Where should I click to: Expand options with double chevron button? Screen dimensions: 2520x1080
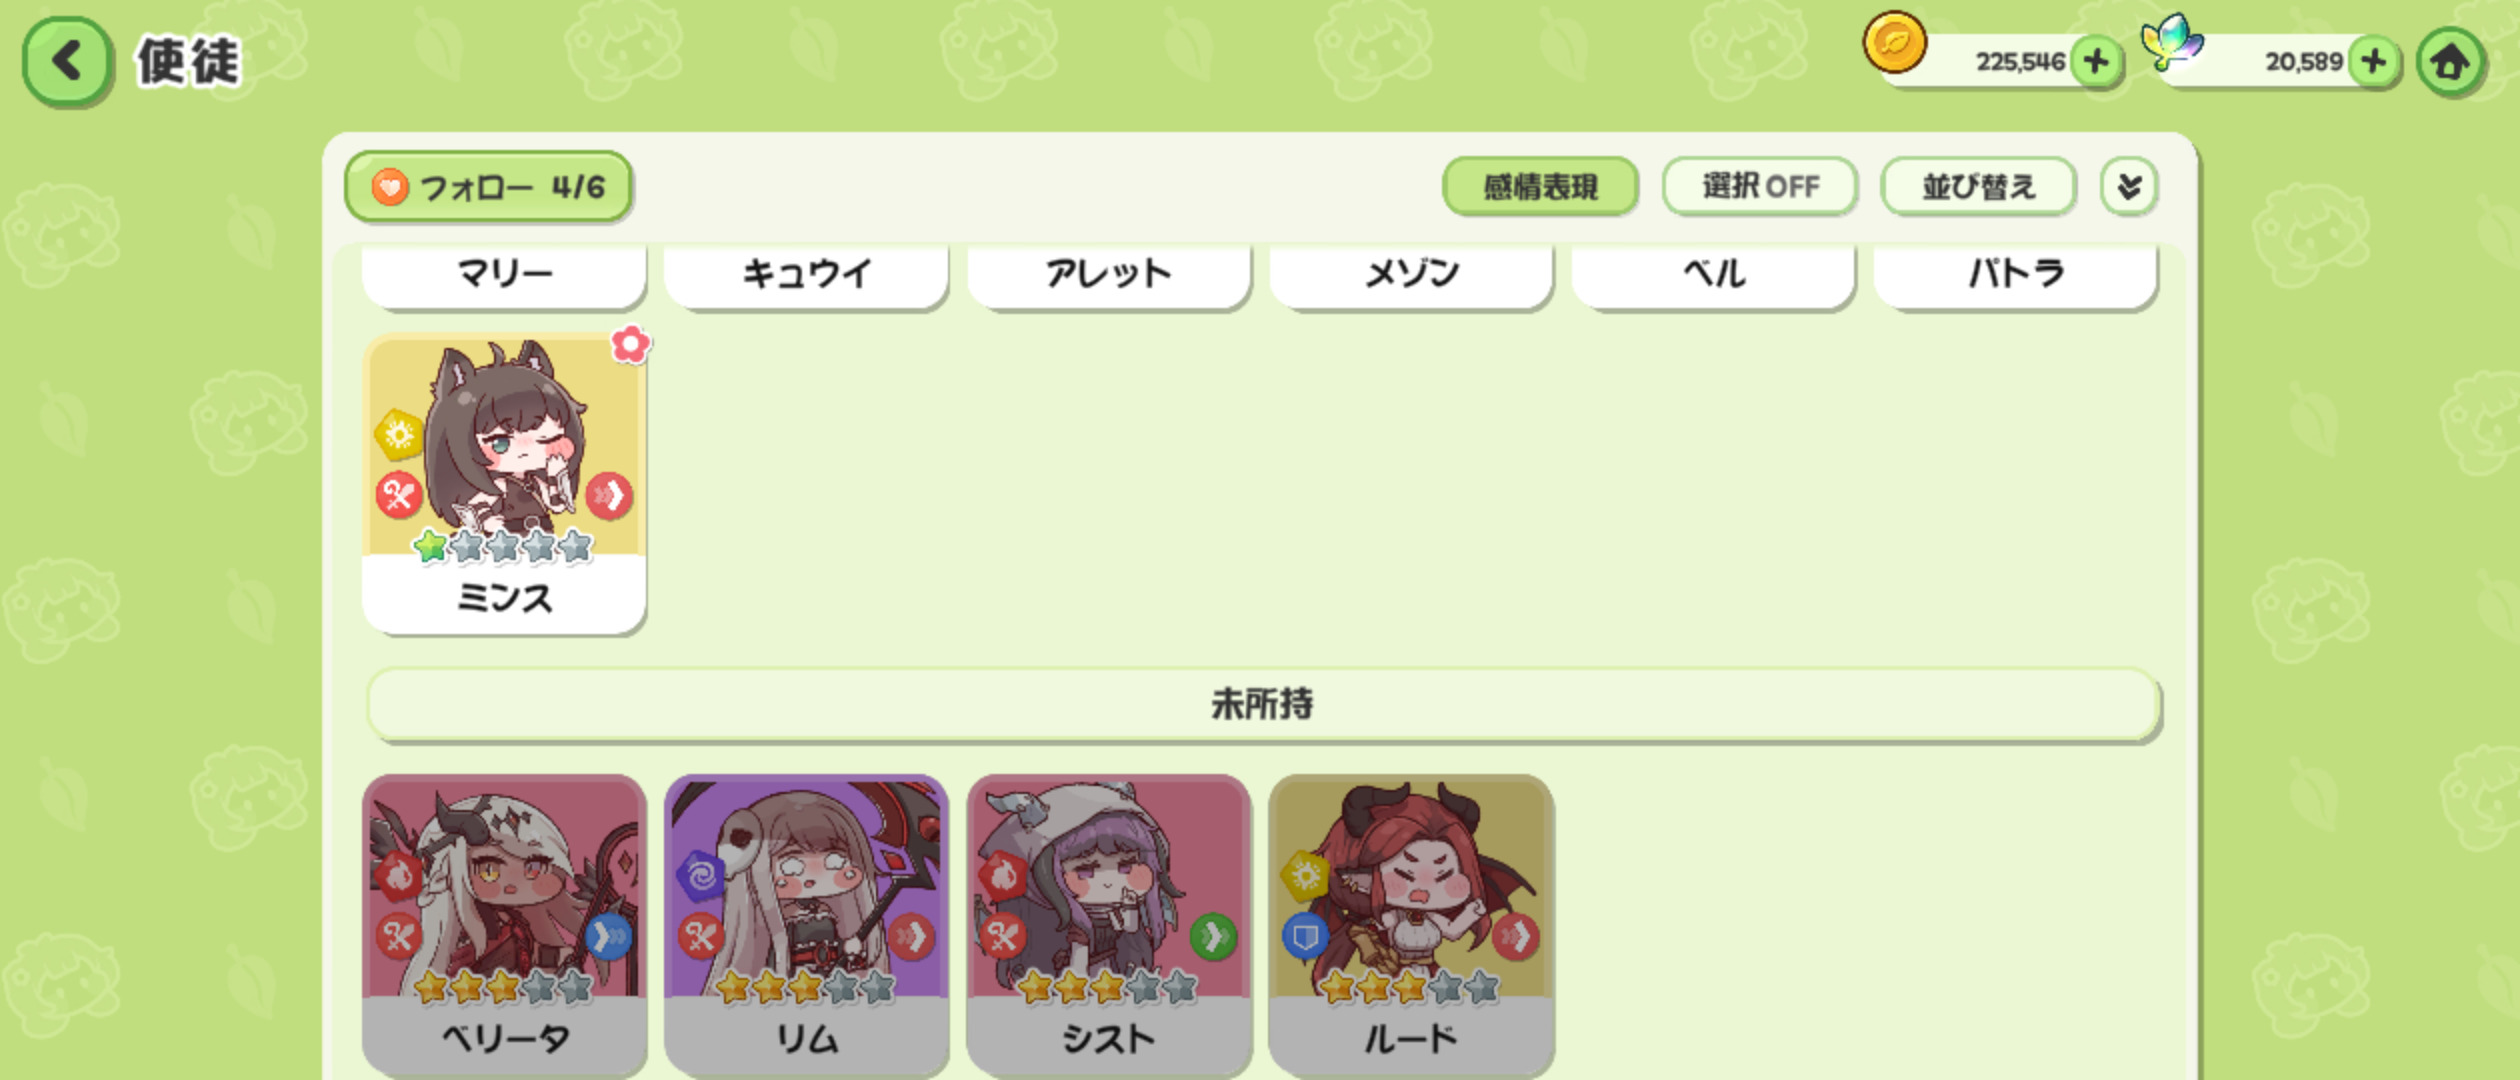2128,186
